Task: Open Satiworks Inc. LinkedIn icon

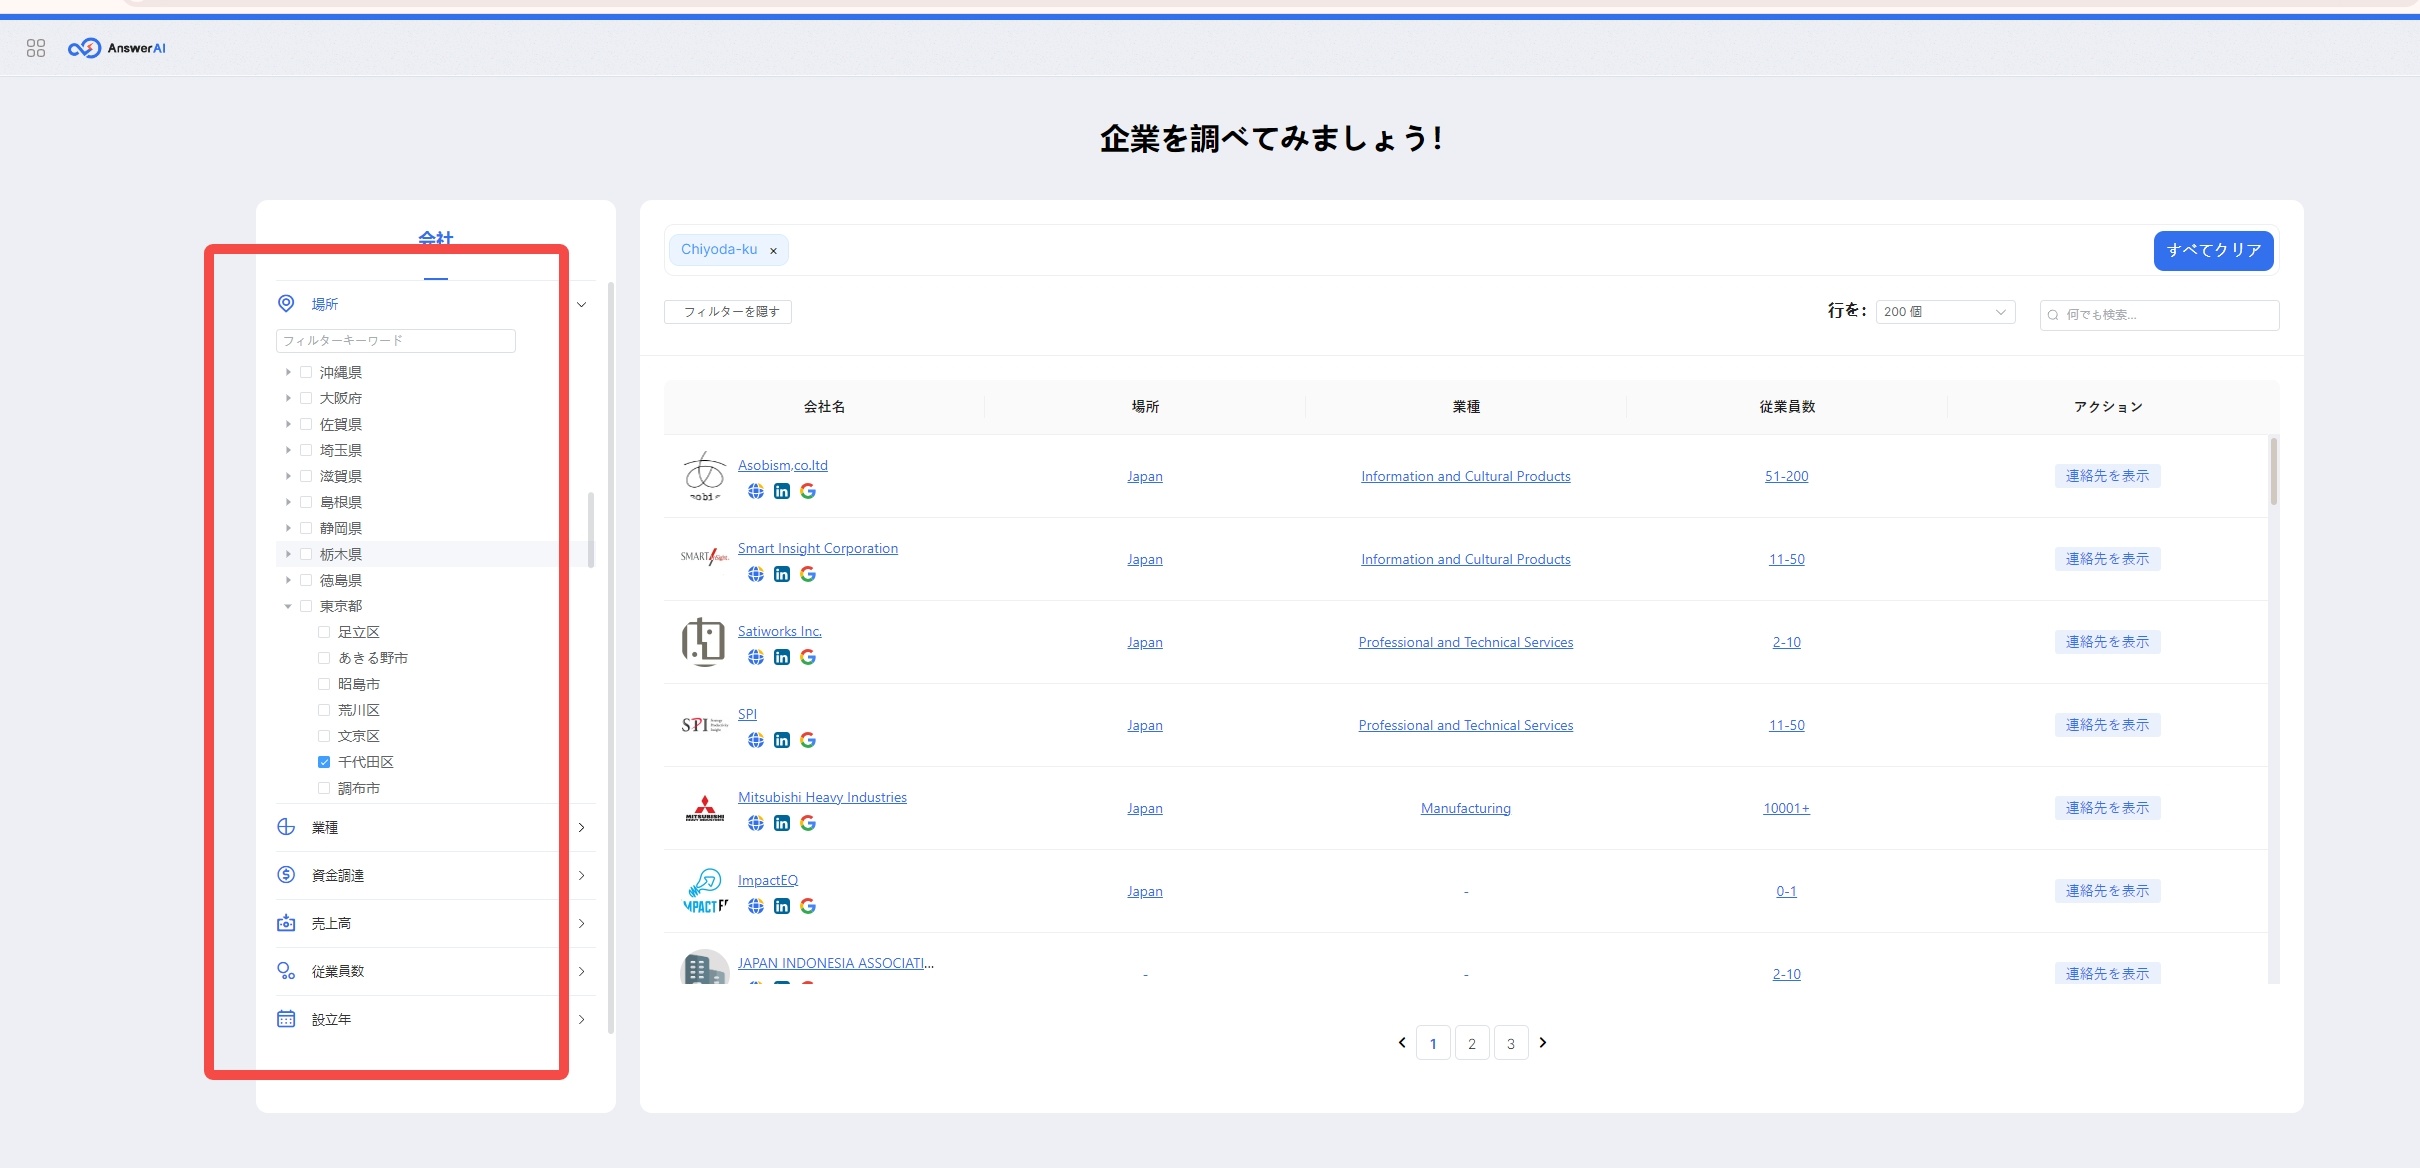Action: point(782,657)
